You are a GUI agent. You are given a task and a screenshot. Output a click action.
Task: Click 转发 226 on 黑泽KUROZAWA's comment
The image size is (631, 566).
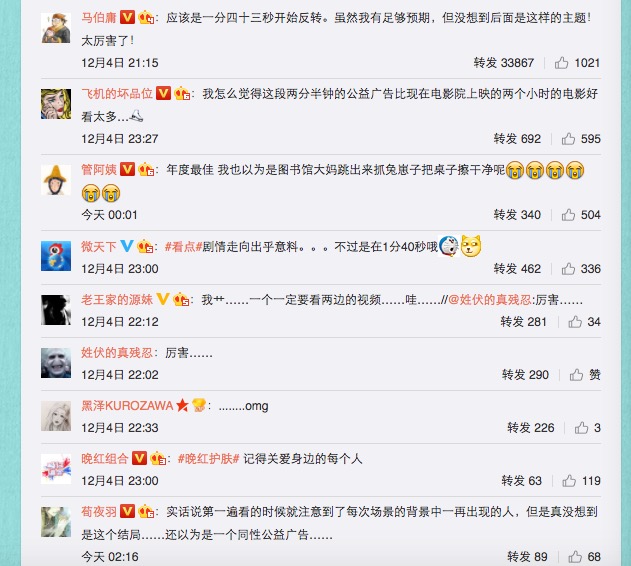pyautogui.click(x=531, y=428)
